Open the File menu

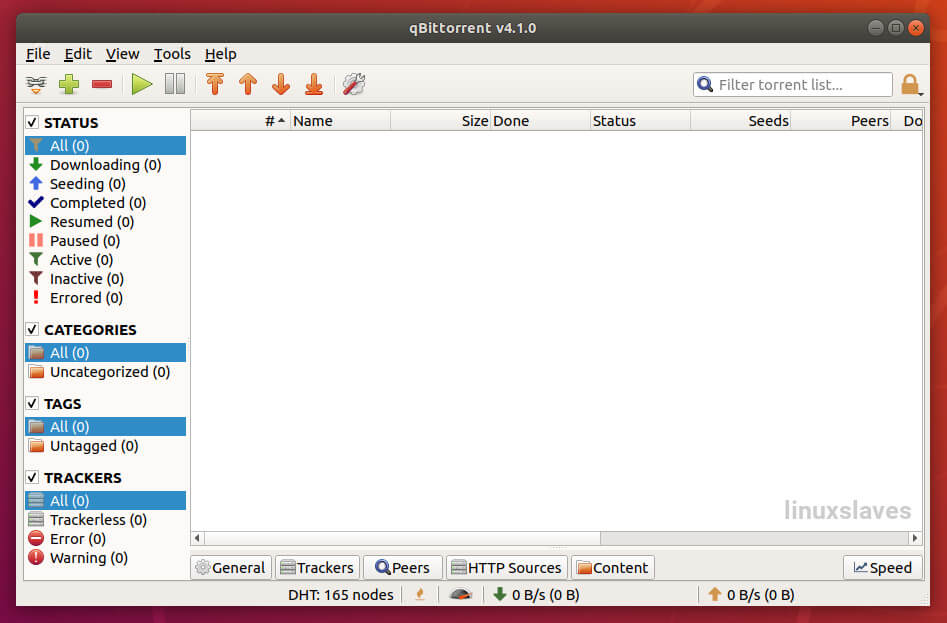(38, 54)
